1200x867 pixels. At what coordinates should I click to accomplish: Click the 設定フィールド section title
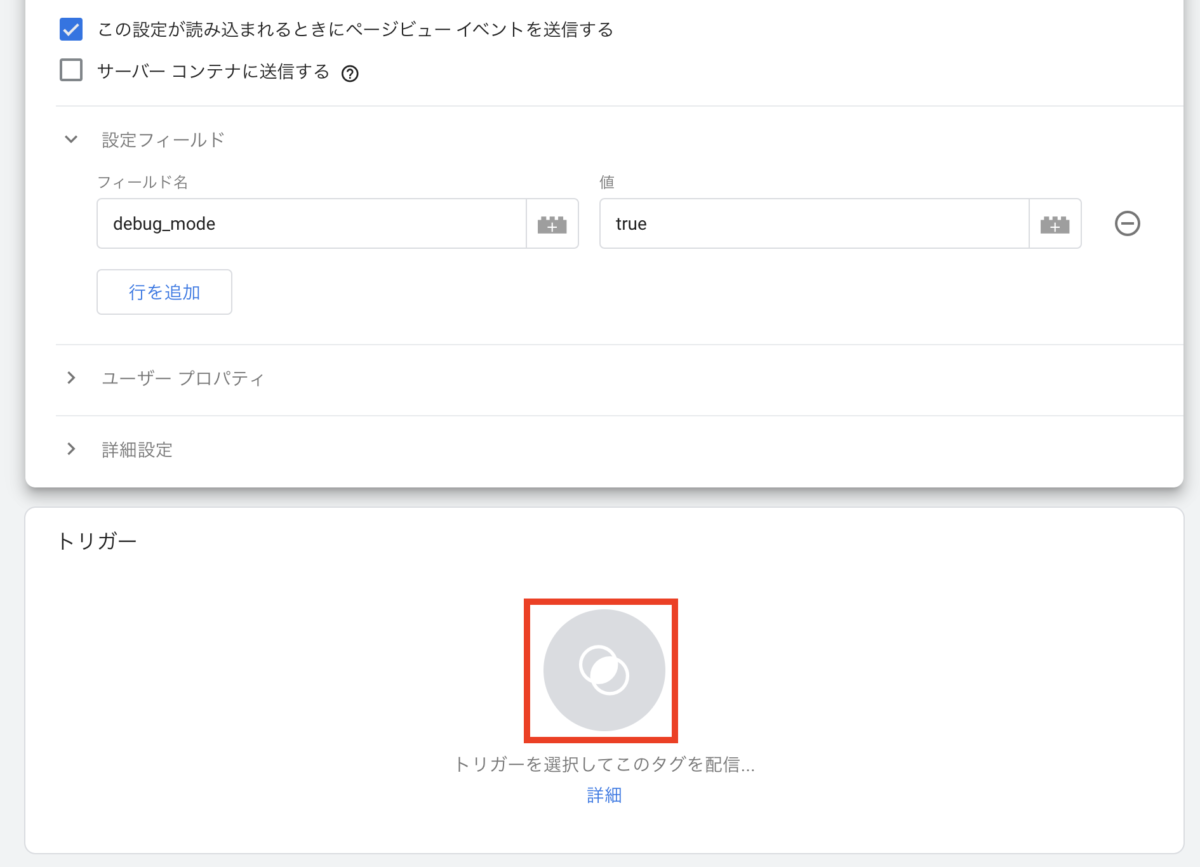[x=163, y=140]
